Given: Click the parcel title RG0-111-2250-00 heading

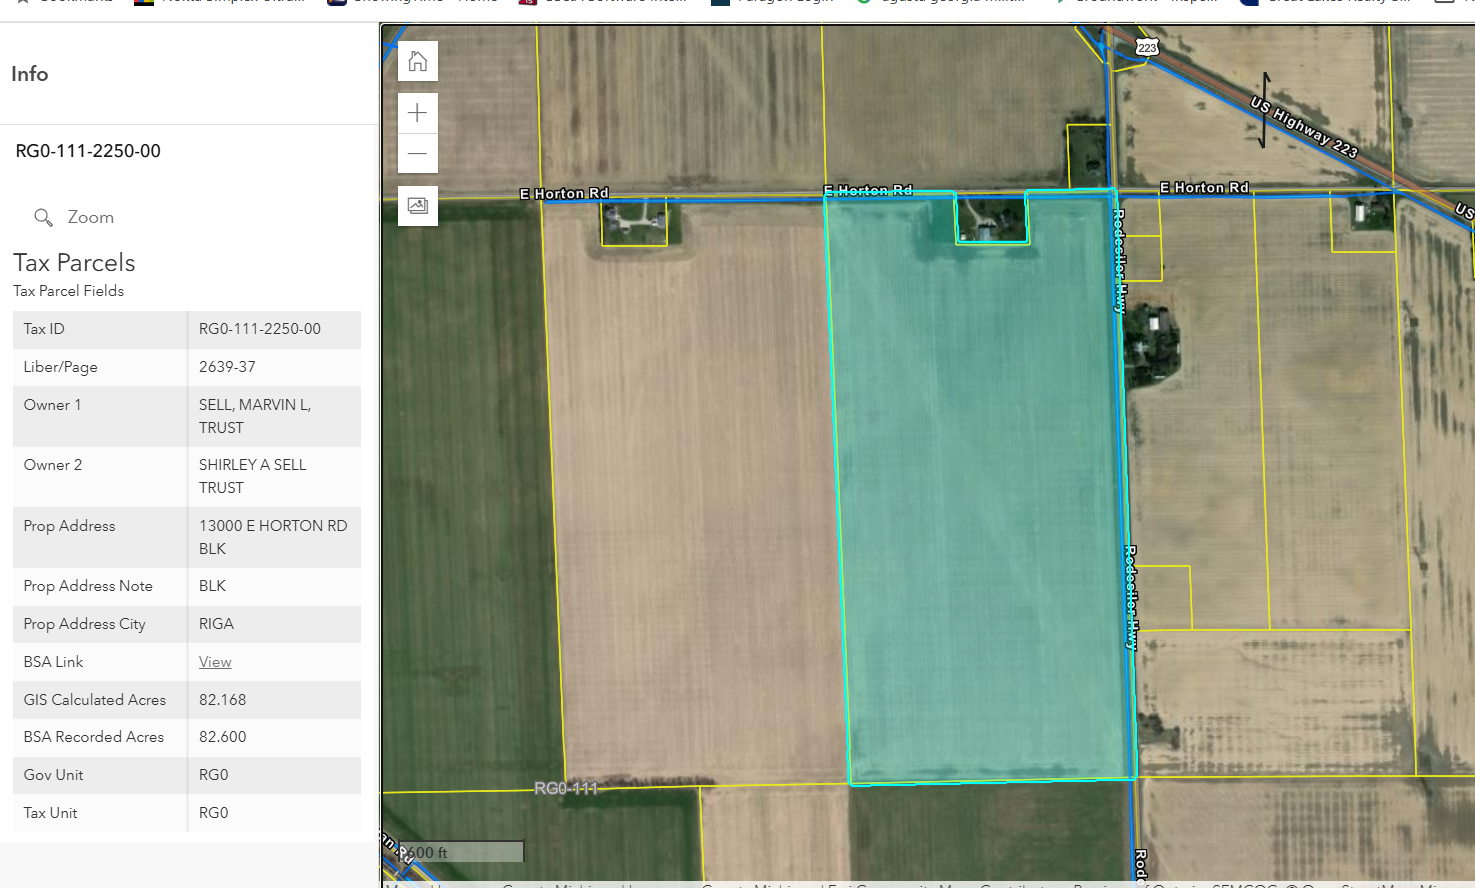Looking at the screenshot, I should pyautogui.click(x=88, y=151).
